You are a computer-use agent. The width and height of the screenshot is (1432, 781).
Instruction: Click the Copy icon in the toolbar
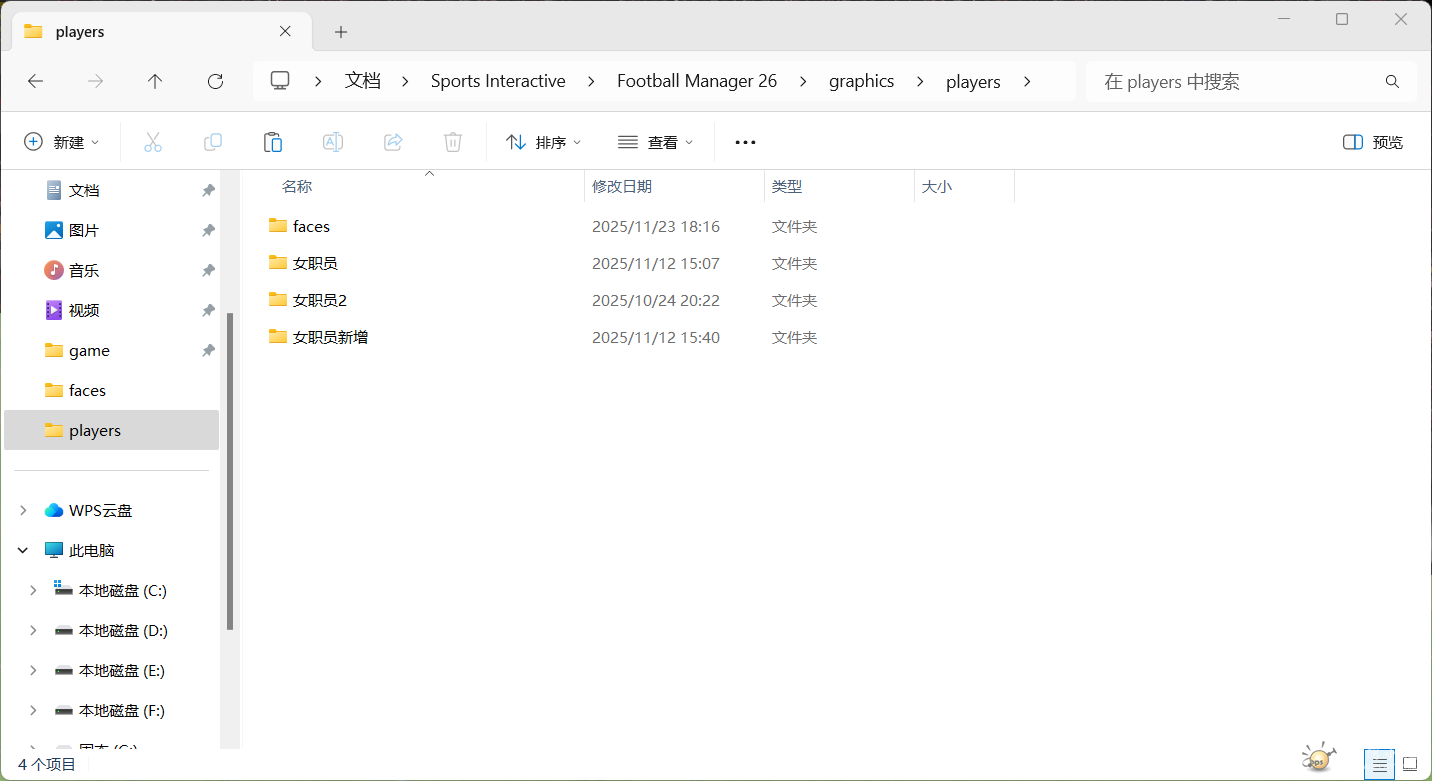[212, 141]
